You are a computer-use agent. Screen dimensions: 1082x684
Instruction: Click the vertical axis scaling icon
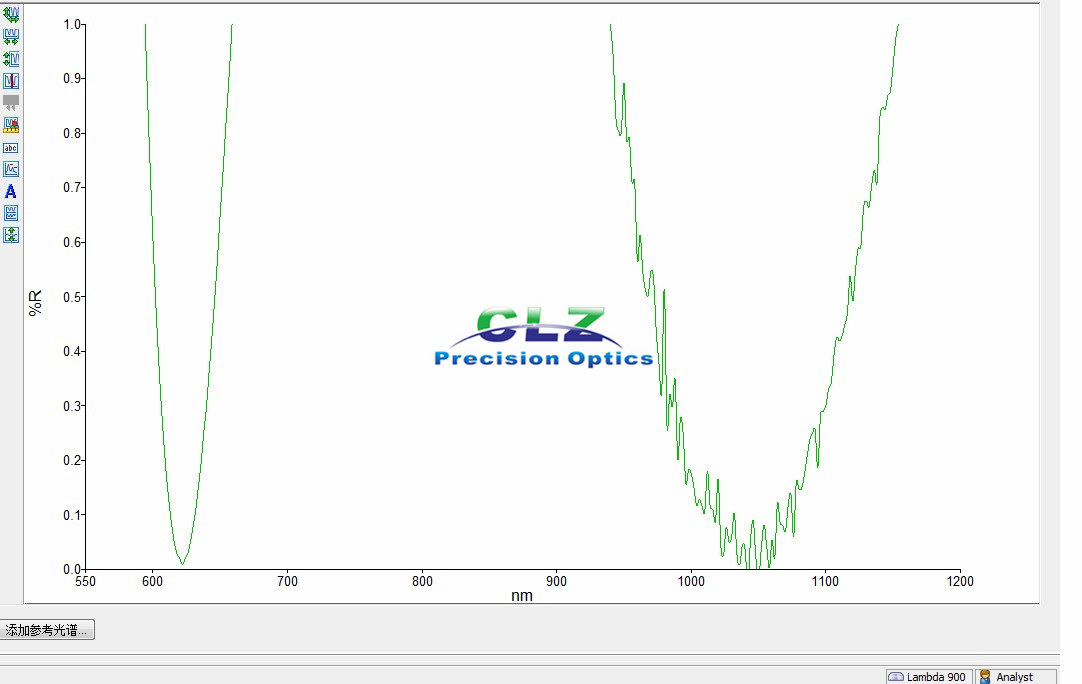(x=10, y=58)
